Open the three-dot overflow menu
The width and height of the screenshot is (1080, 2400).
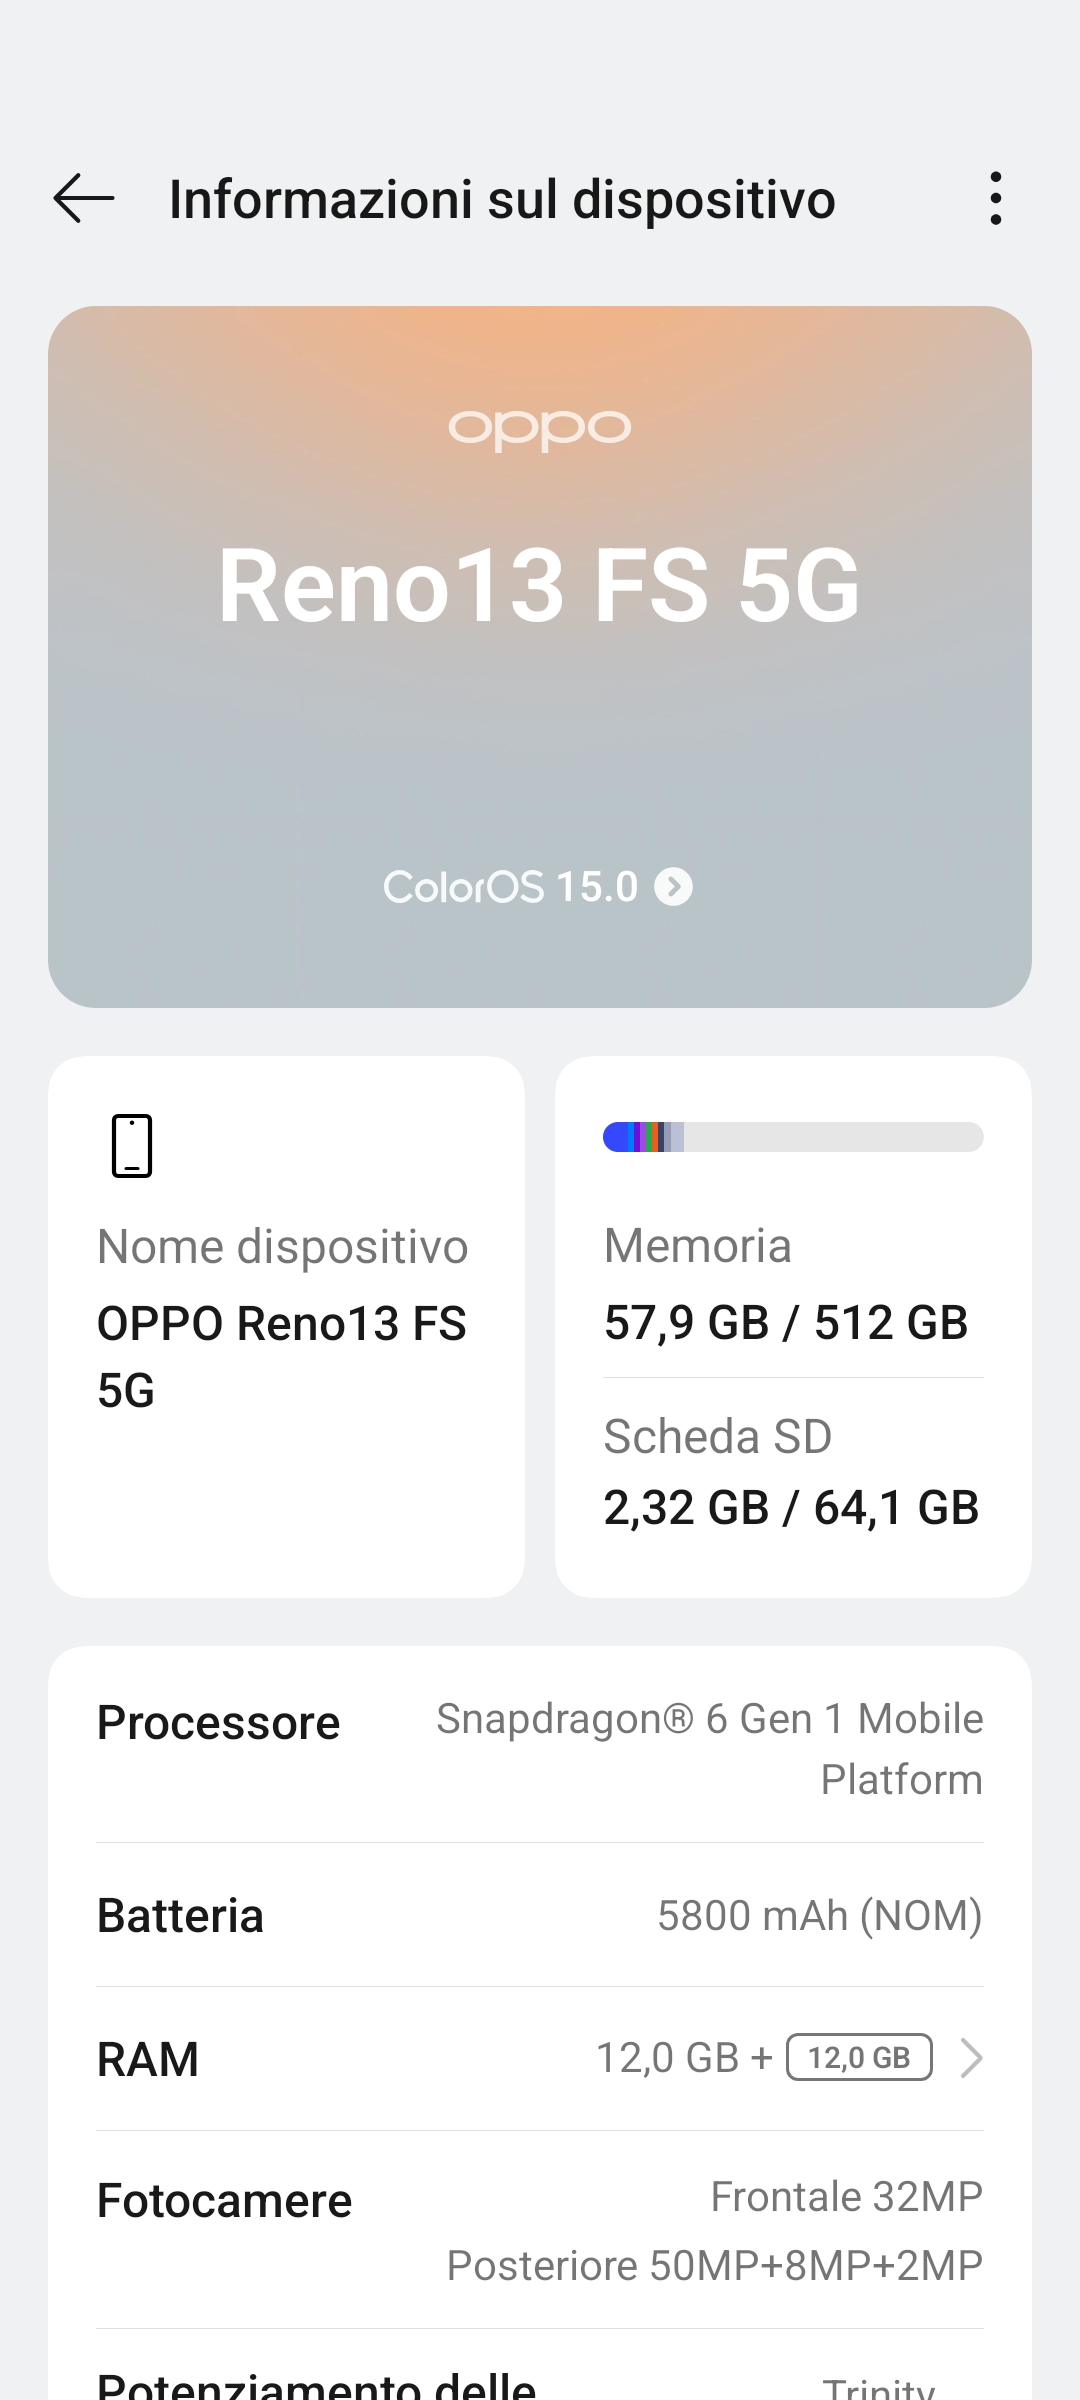click(x=995, y=198)
